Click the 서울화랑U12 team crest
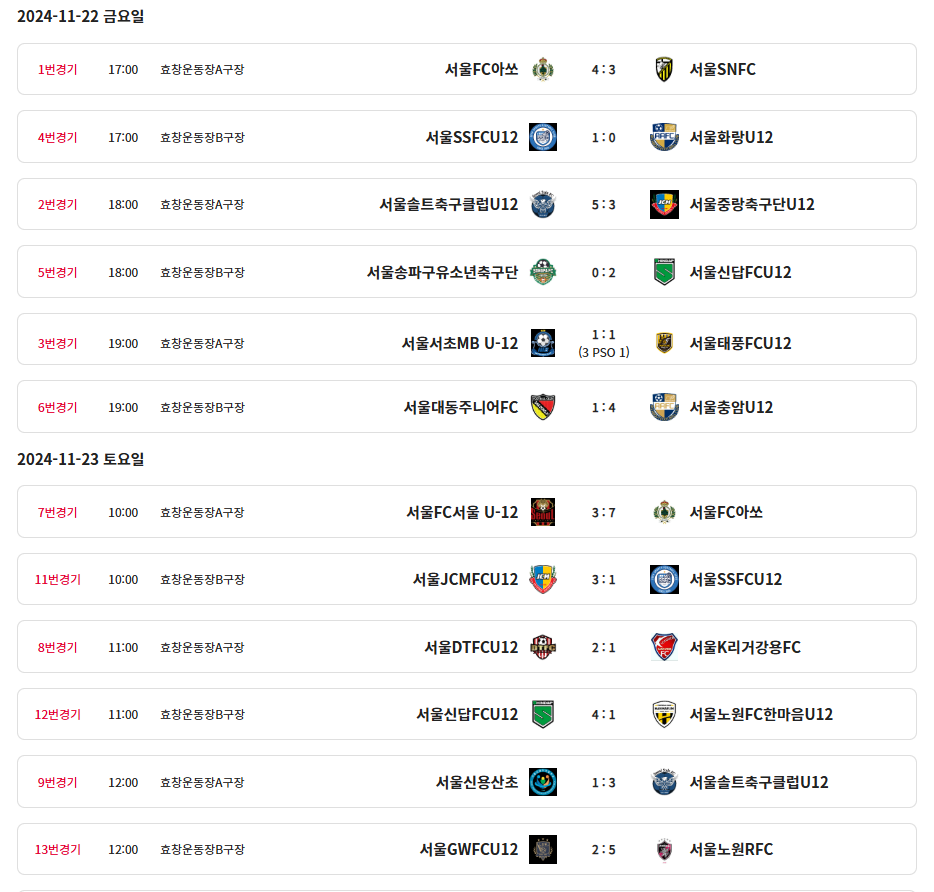This screenshot has width=934, height=892. click(664, 137)
